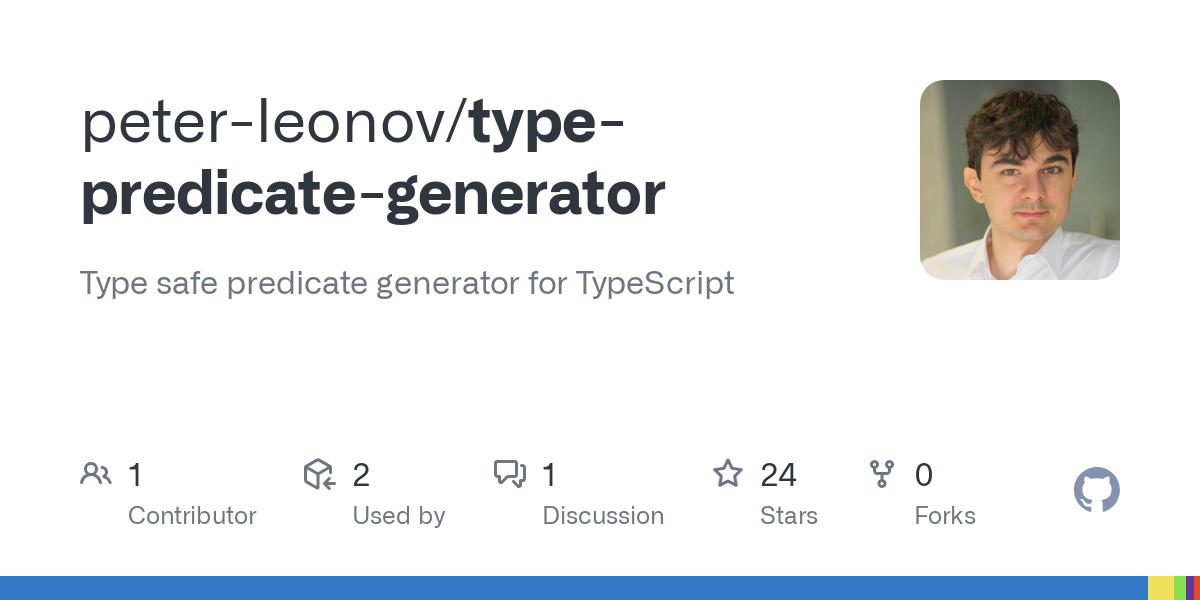Click the Contributor label
The height and width of the screenshot is (600, 1200).
tap(192, 516)
